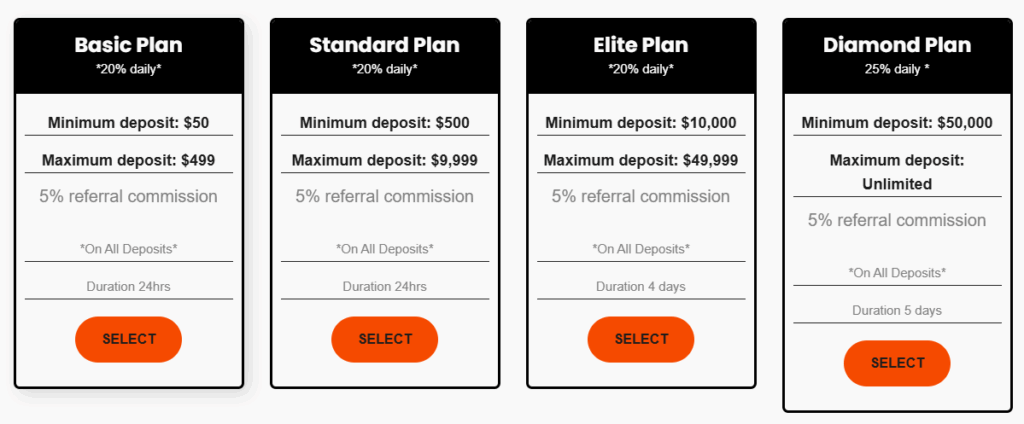Click the Diamond Plan title

897,45
